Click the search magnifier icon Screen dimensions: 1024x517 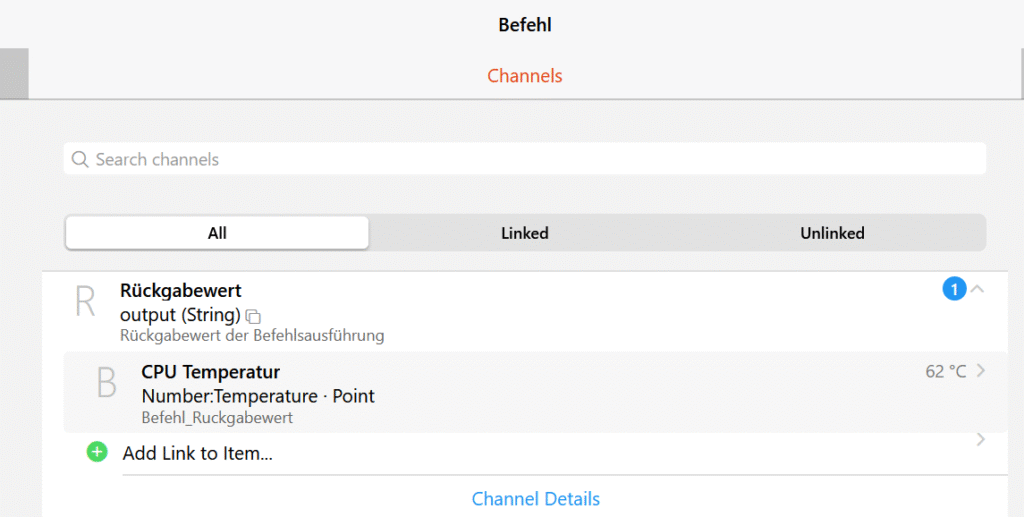point(80,159)
